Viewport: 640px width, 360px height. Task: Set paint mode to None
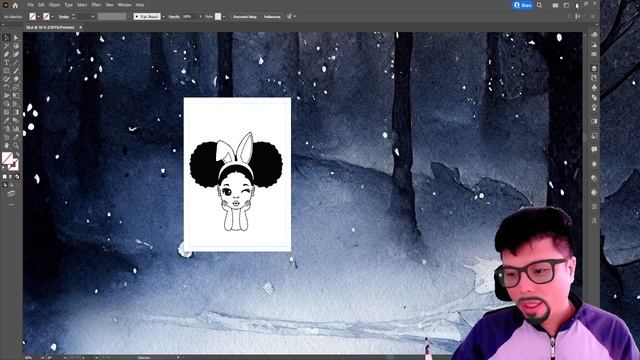pyautogui.click(x=17, y=177)
